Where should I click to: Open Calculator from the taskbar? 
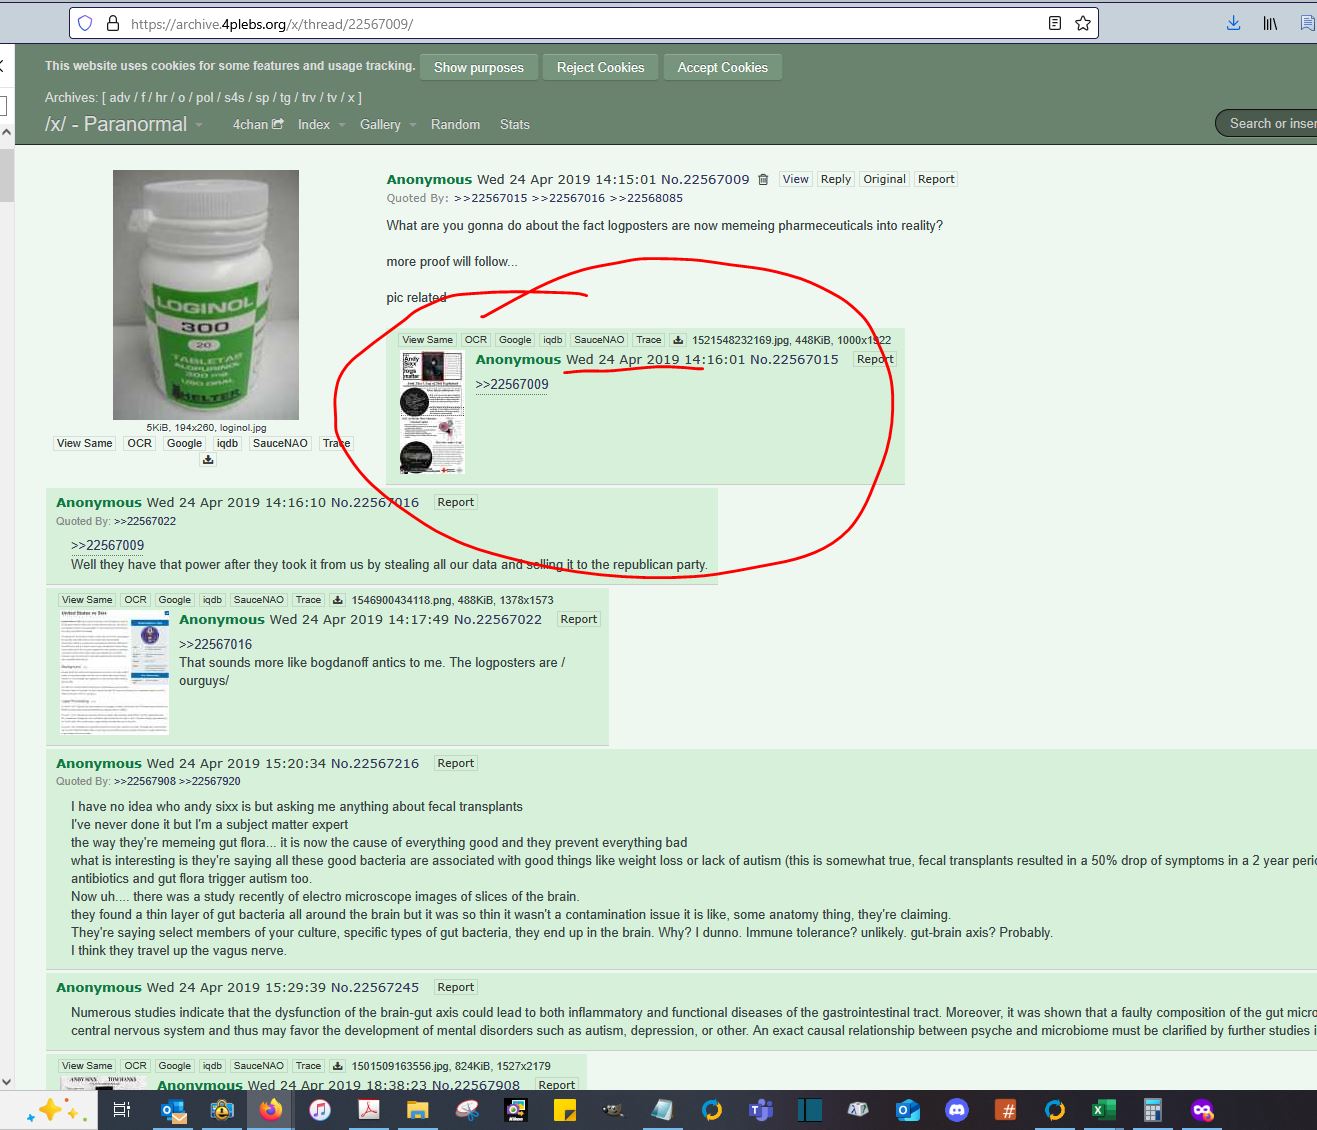tap(1153, 1110)
